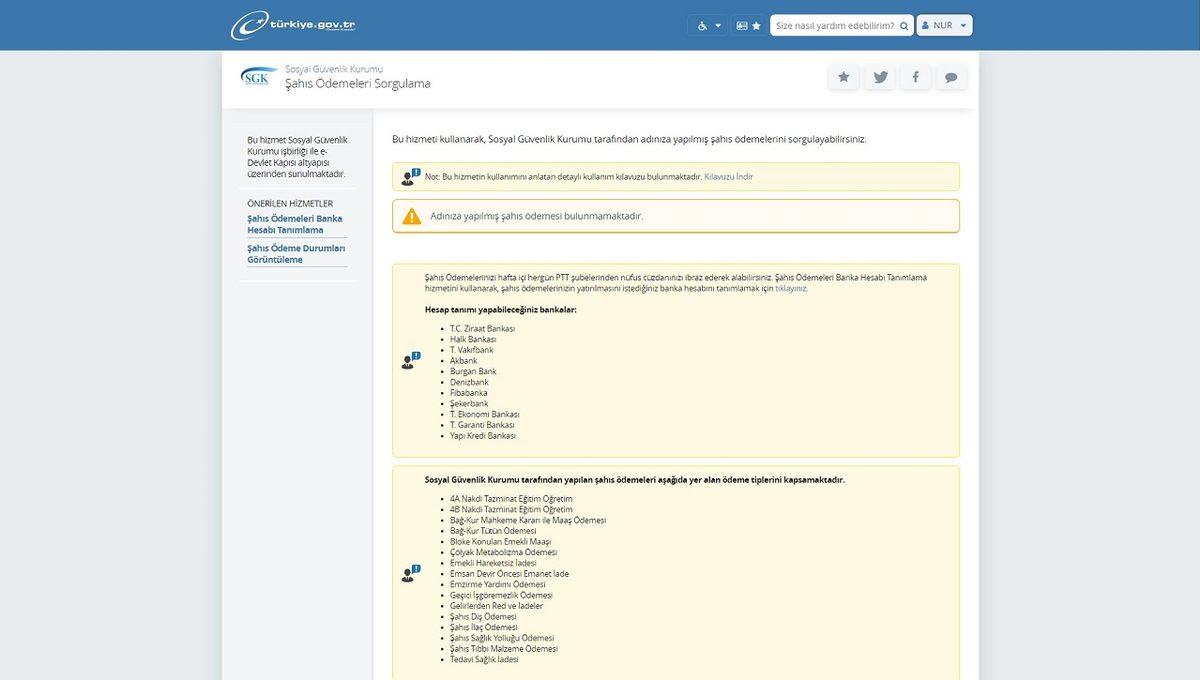Share the page on Facebook
The image size is (1200, 680).
(x=915, y=77)
